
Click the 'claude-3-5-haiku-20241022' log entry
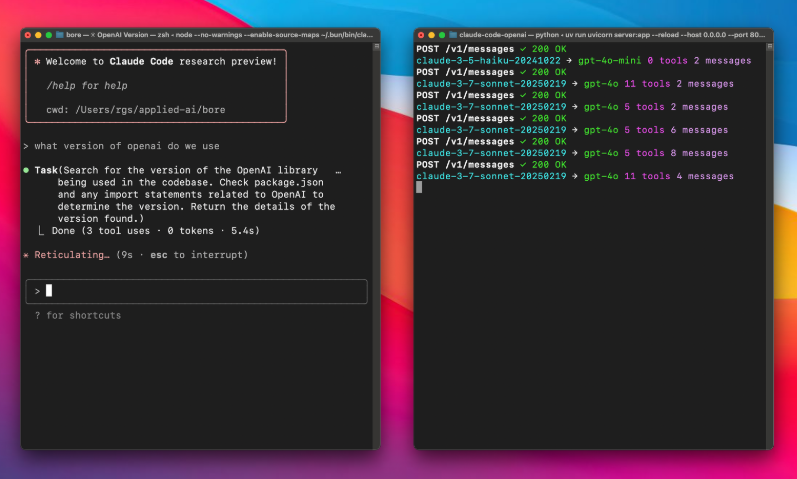488,61
